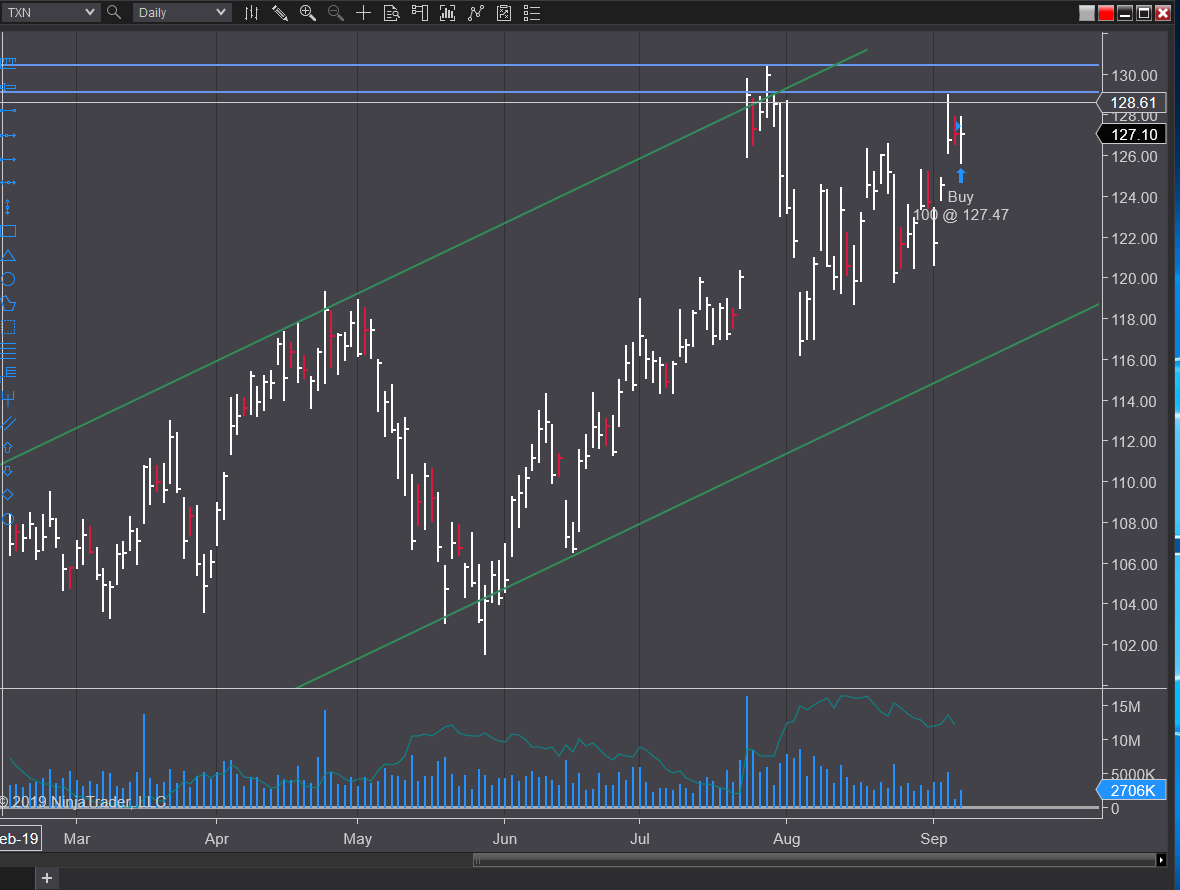
Task: Open the Data Series dialog
Action: (x=448, y=13)
